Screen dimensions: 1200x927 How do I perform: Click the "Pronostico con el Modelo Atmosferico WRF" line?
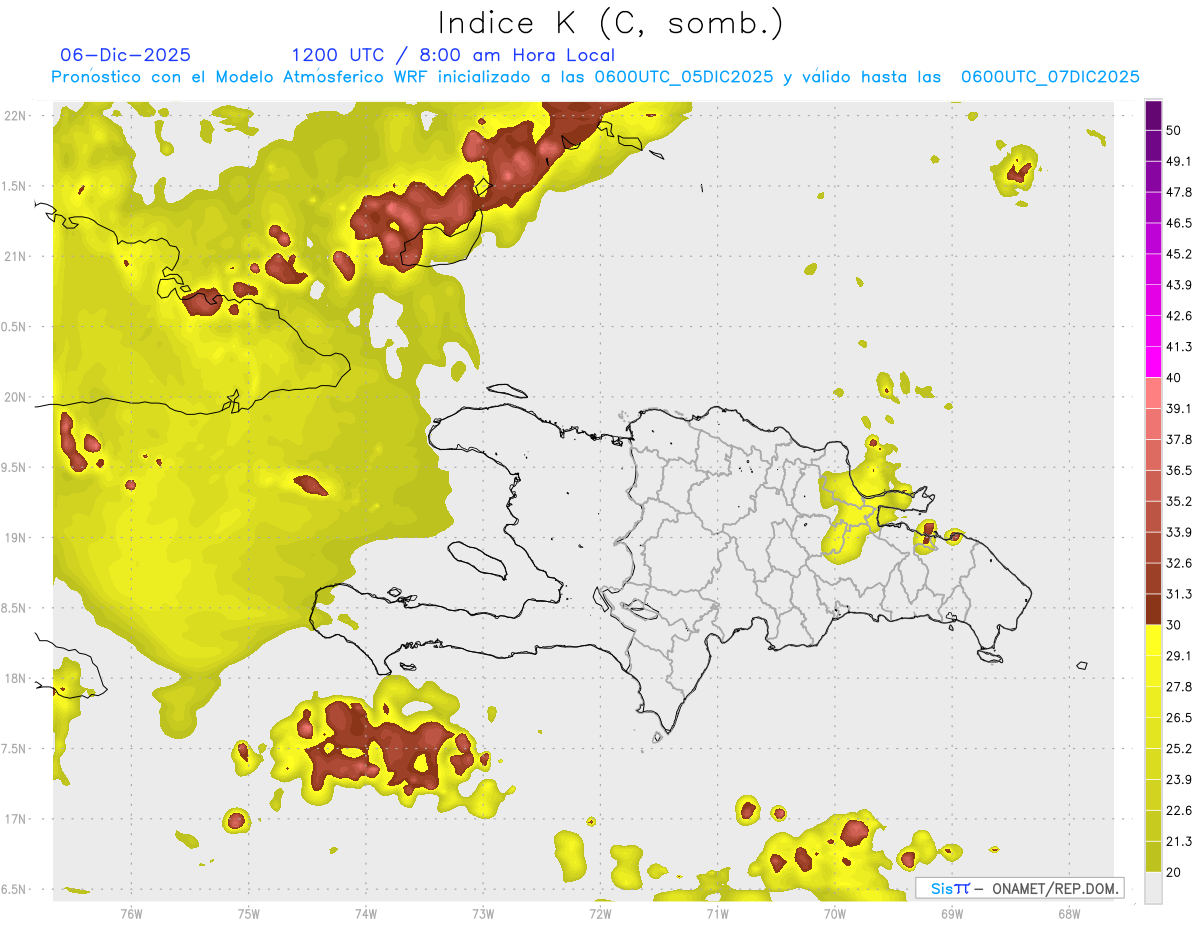click(x=595, y=77)
